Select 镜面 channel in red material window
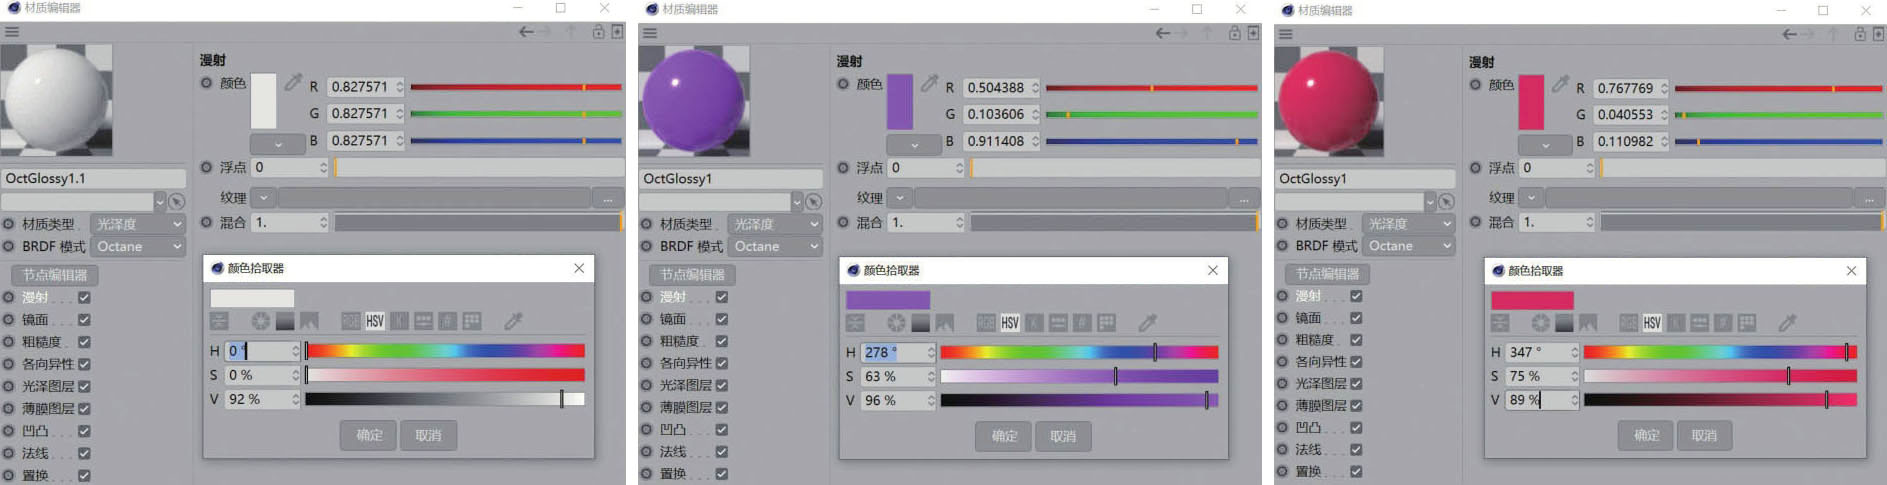This screenshot has width=1887, height=485. 1308,318
